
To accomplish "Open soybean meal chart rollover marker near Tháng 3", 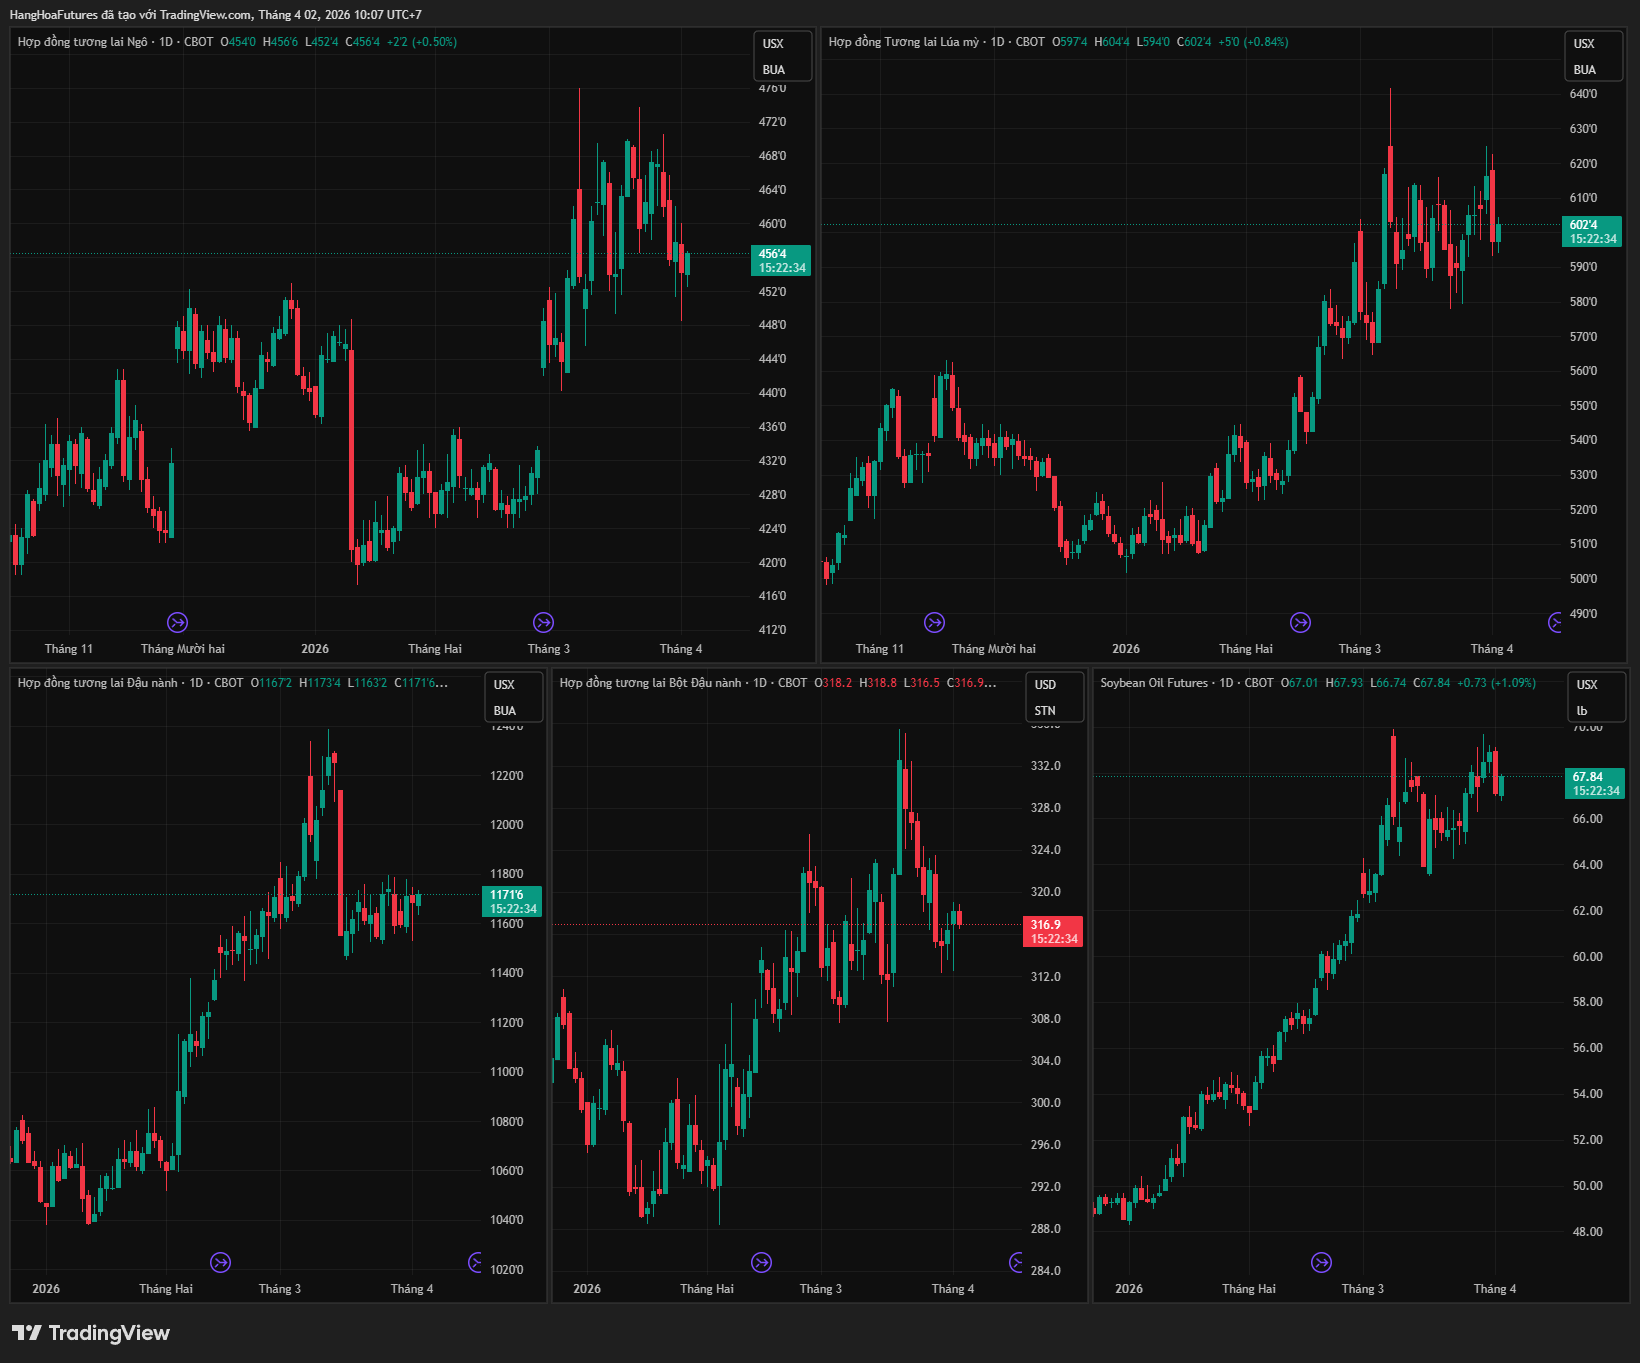I will coord(761,1263).
